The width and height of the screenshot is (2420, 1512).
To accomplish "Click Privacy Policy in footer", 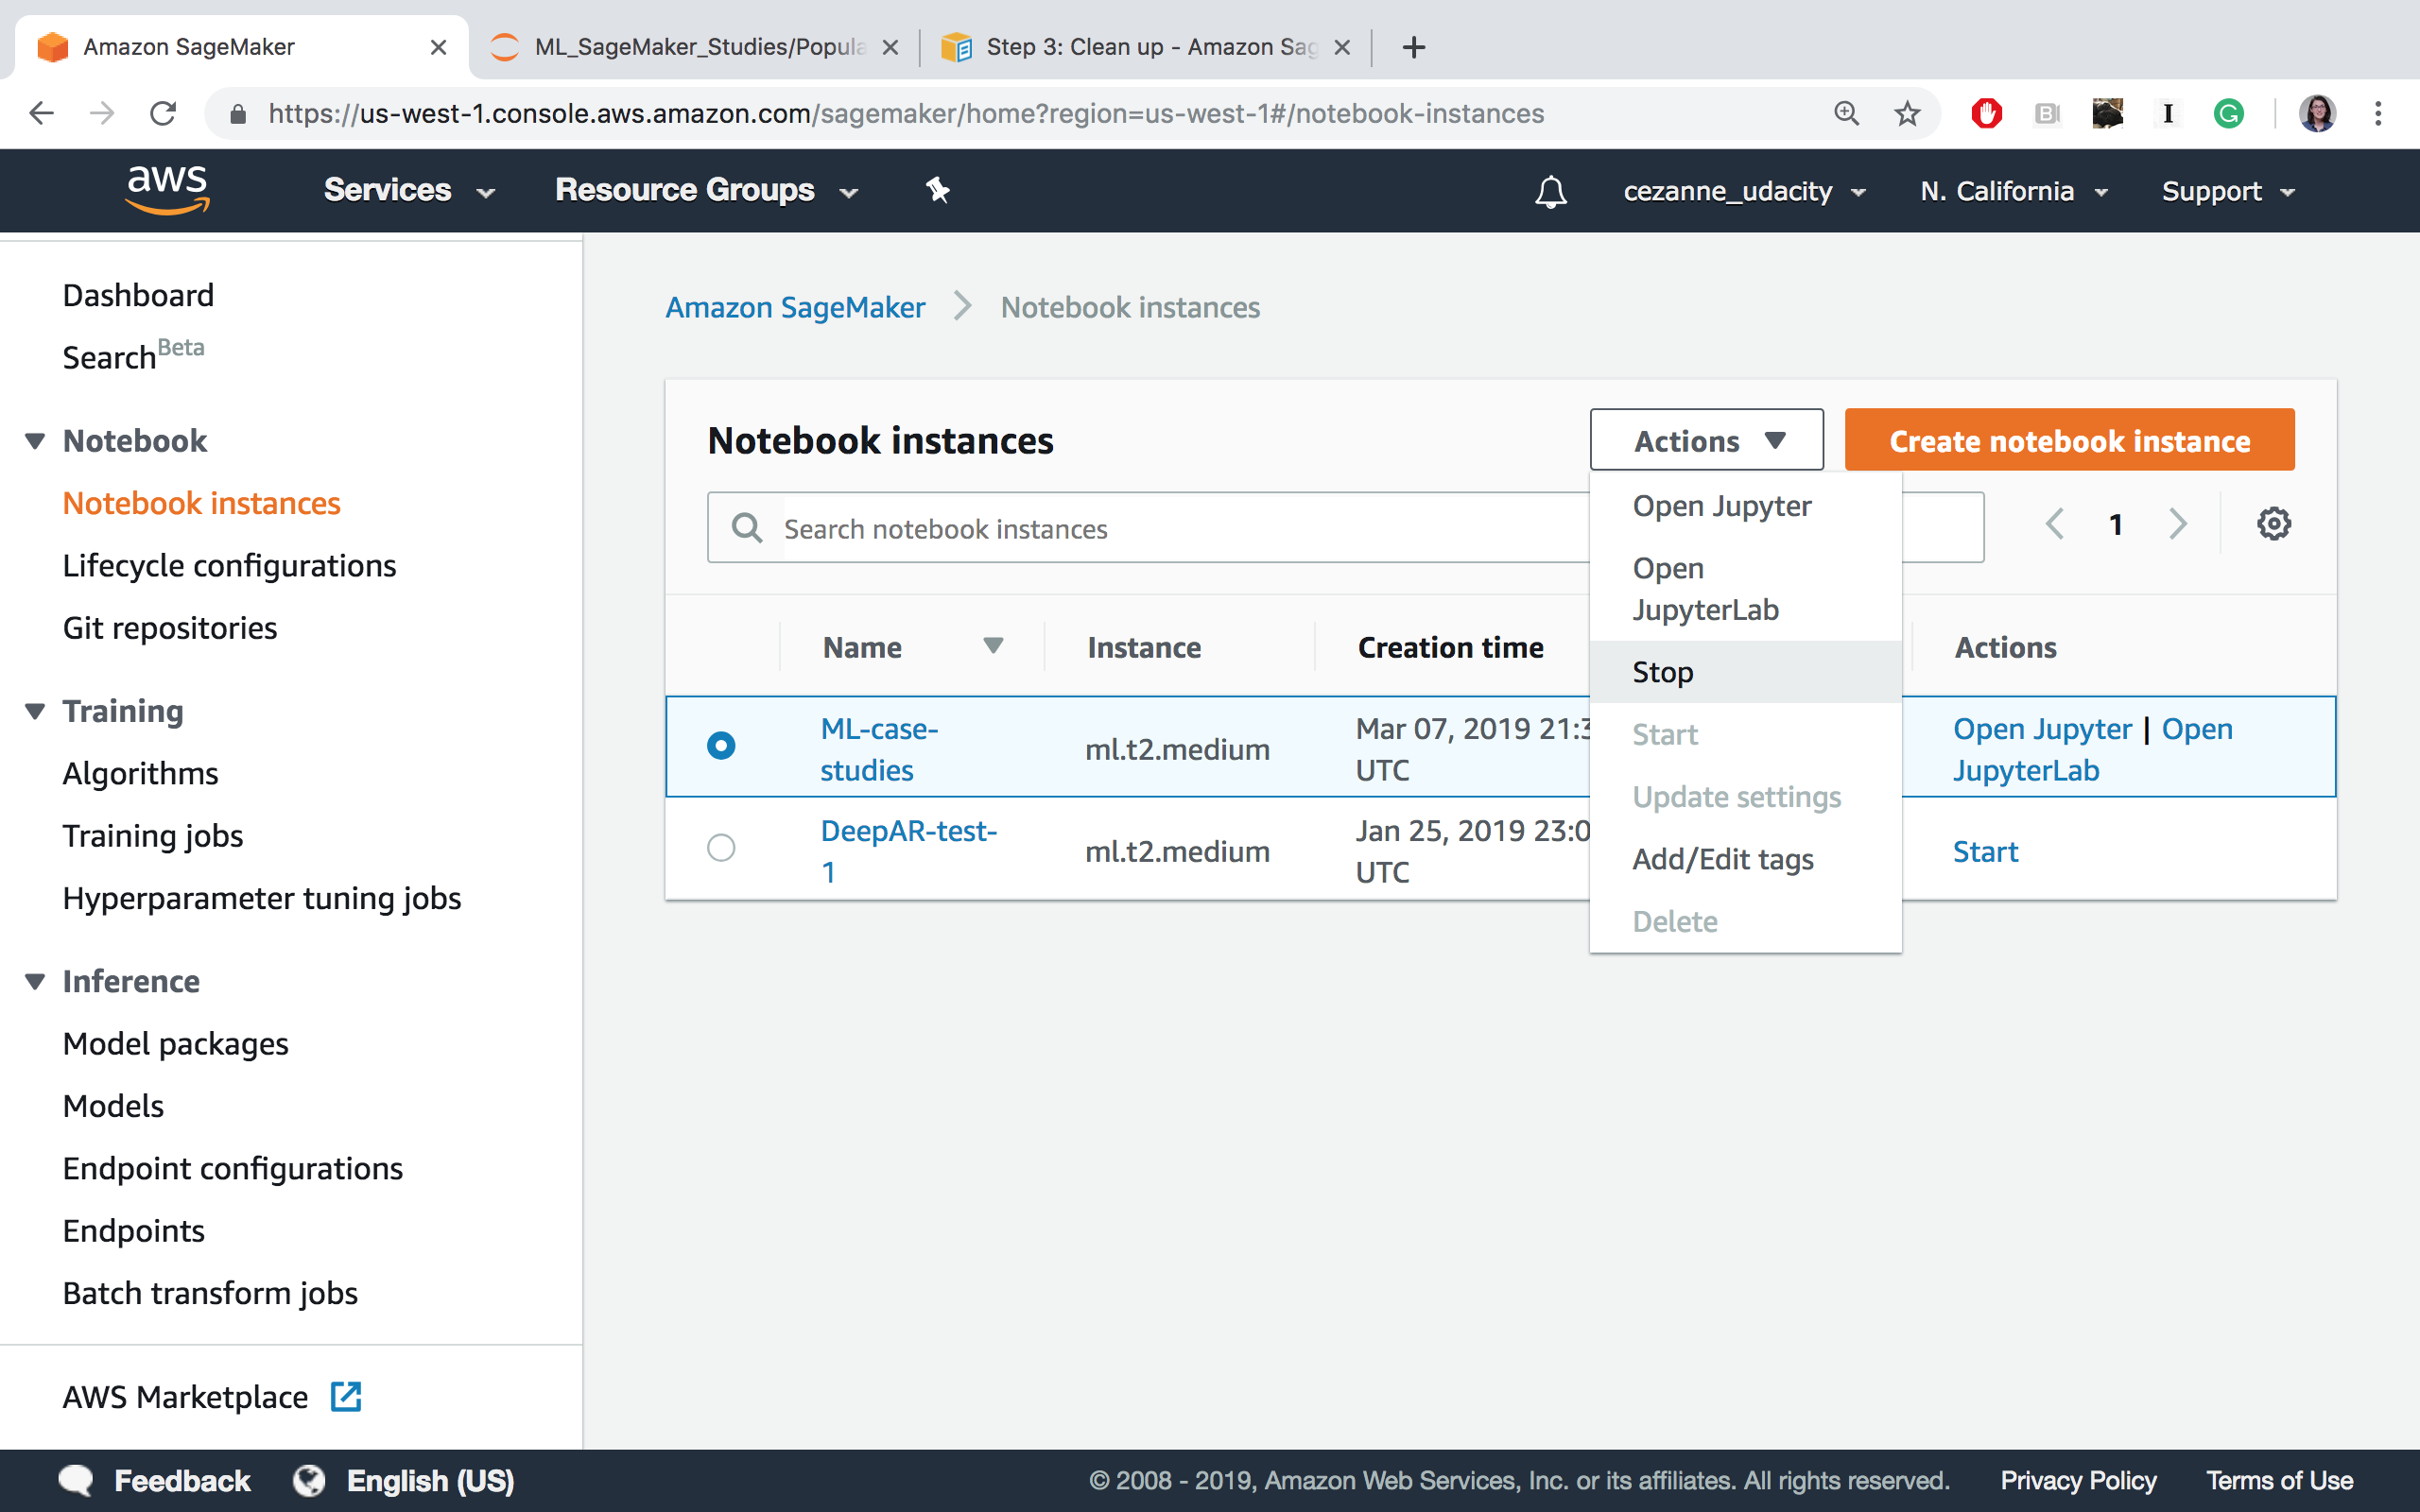I will [2078, 1480].
